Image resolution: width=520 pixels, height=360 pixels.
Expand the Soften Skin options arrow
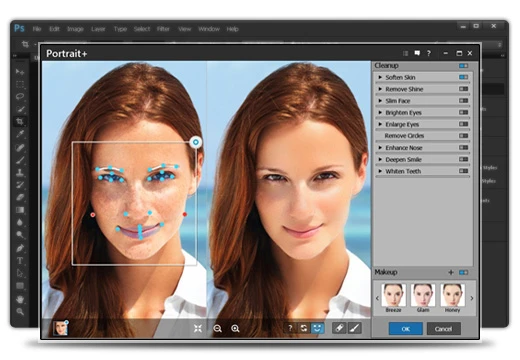click(380, 77)
